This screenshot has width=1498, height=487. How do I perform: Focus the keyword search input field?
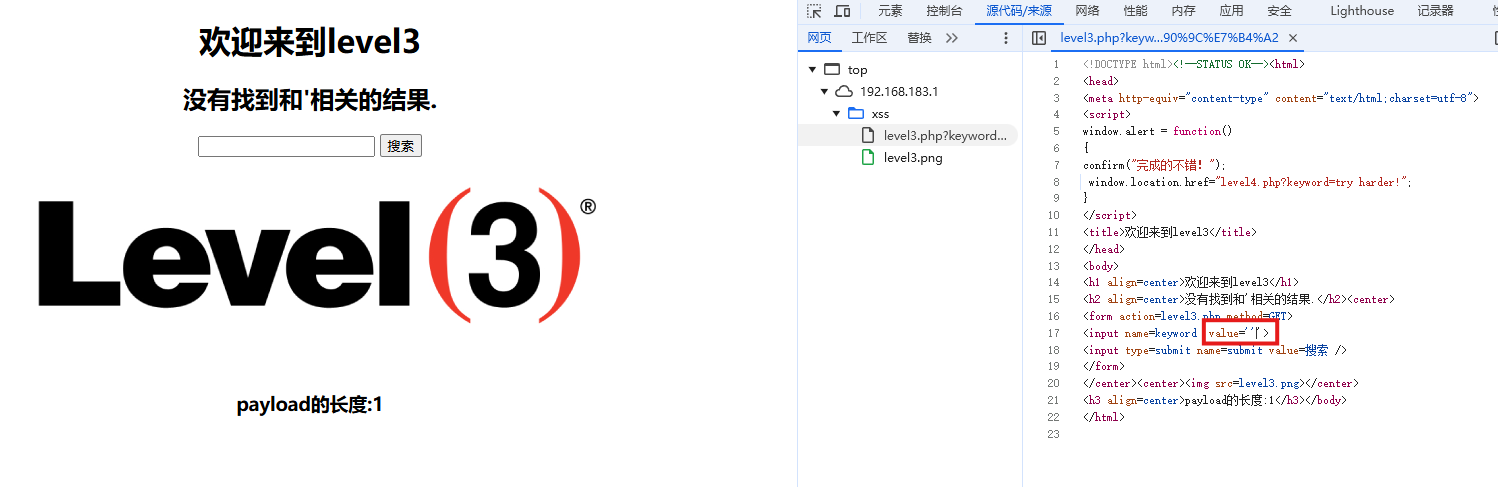pos(286,146)
